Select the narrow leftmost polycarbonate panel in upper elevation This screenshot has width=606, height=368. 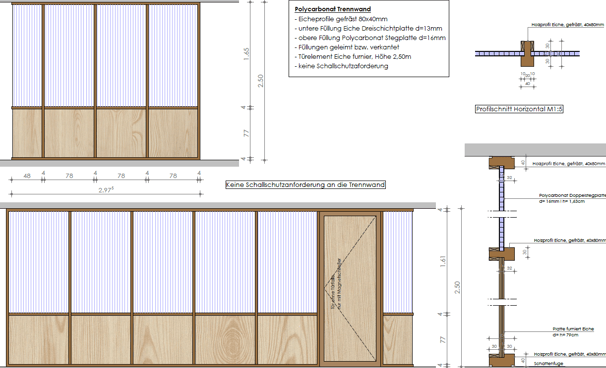pos(27,55)
